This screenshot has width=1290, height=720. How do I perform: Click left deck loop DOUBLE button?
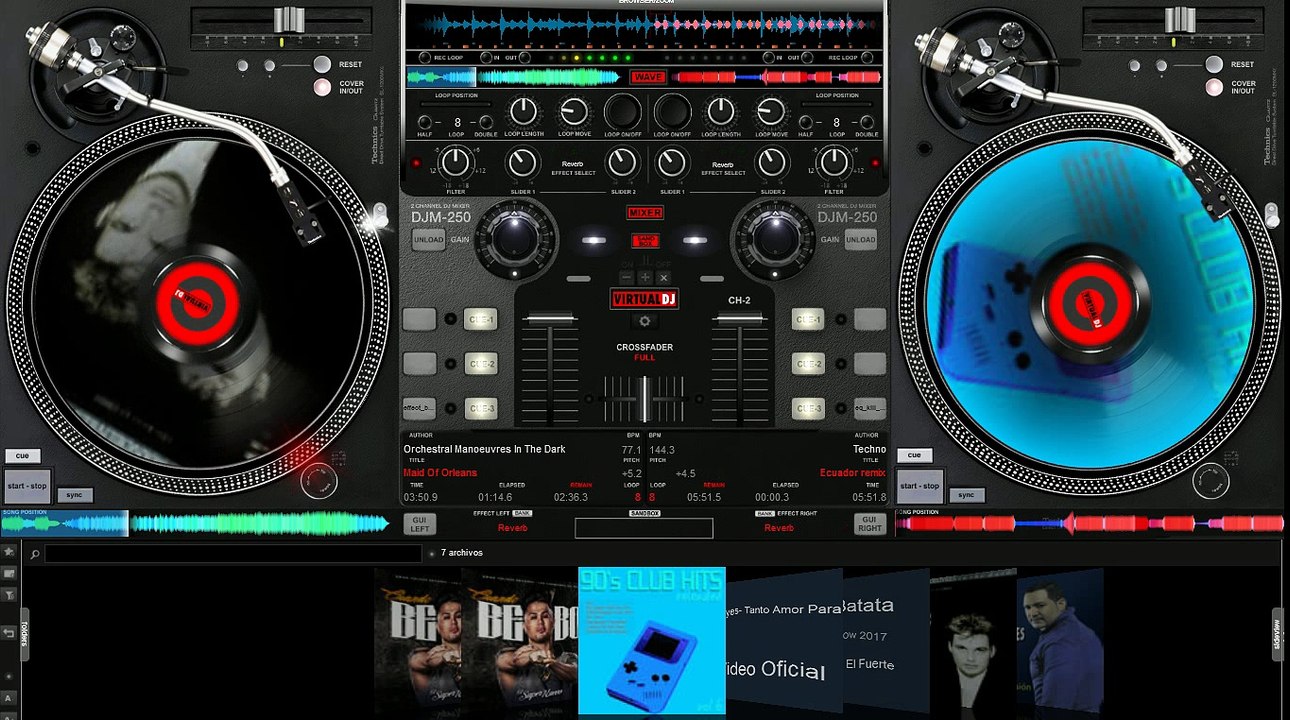(486, 123)
